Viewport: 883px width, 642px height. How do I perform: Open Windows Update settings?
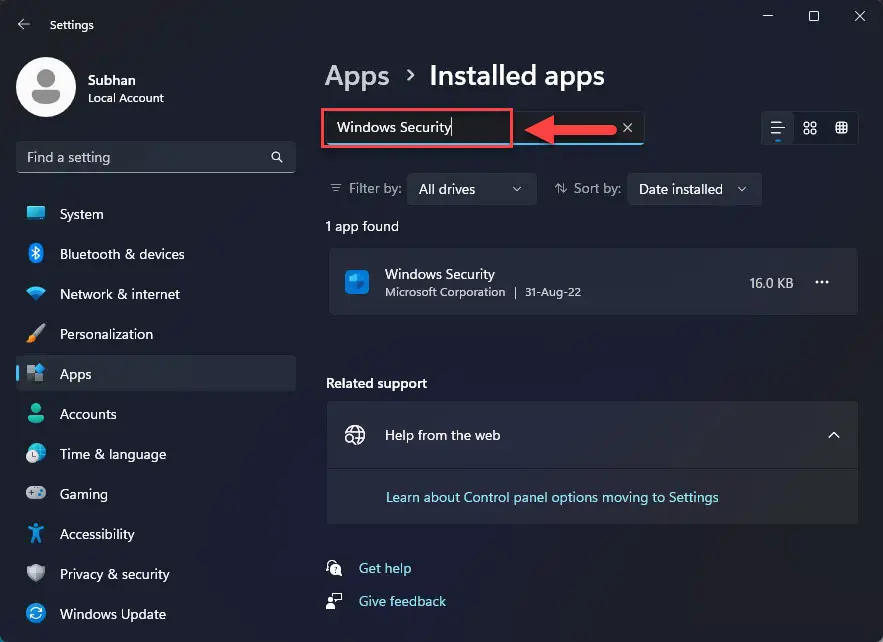click(156, 614)
